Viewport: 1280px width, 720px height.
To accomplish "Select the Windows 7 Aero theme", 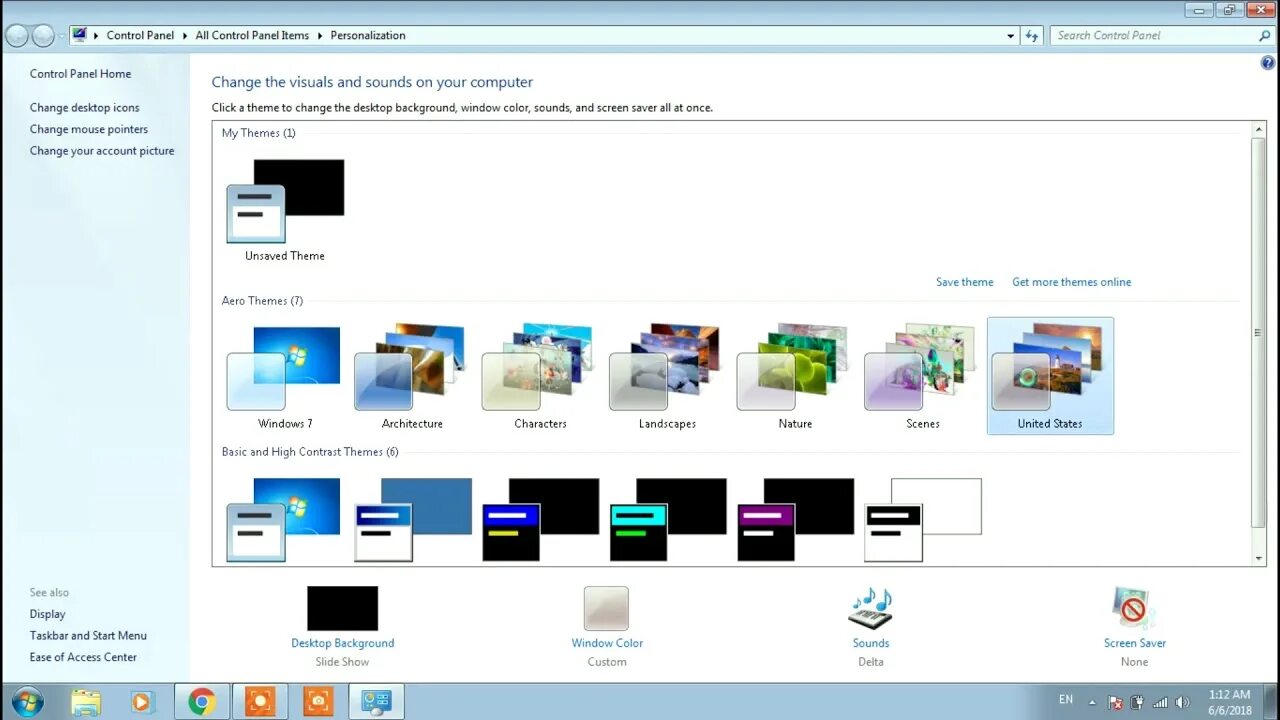I will click(x=285, y=377).
